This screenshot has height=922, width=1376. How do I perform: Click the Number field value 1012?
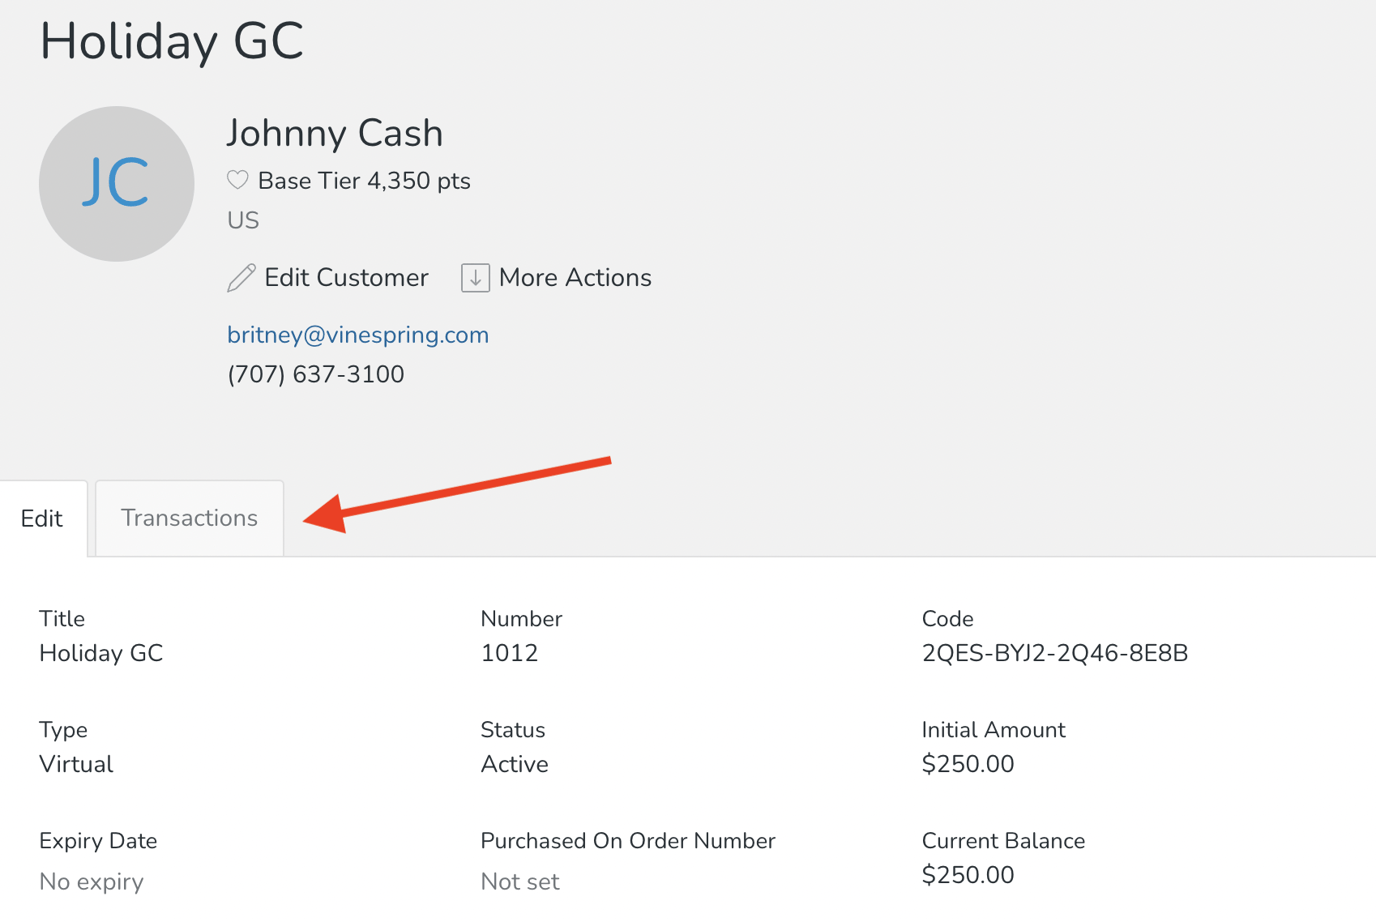click(509, 652)
